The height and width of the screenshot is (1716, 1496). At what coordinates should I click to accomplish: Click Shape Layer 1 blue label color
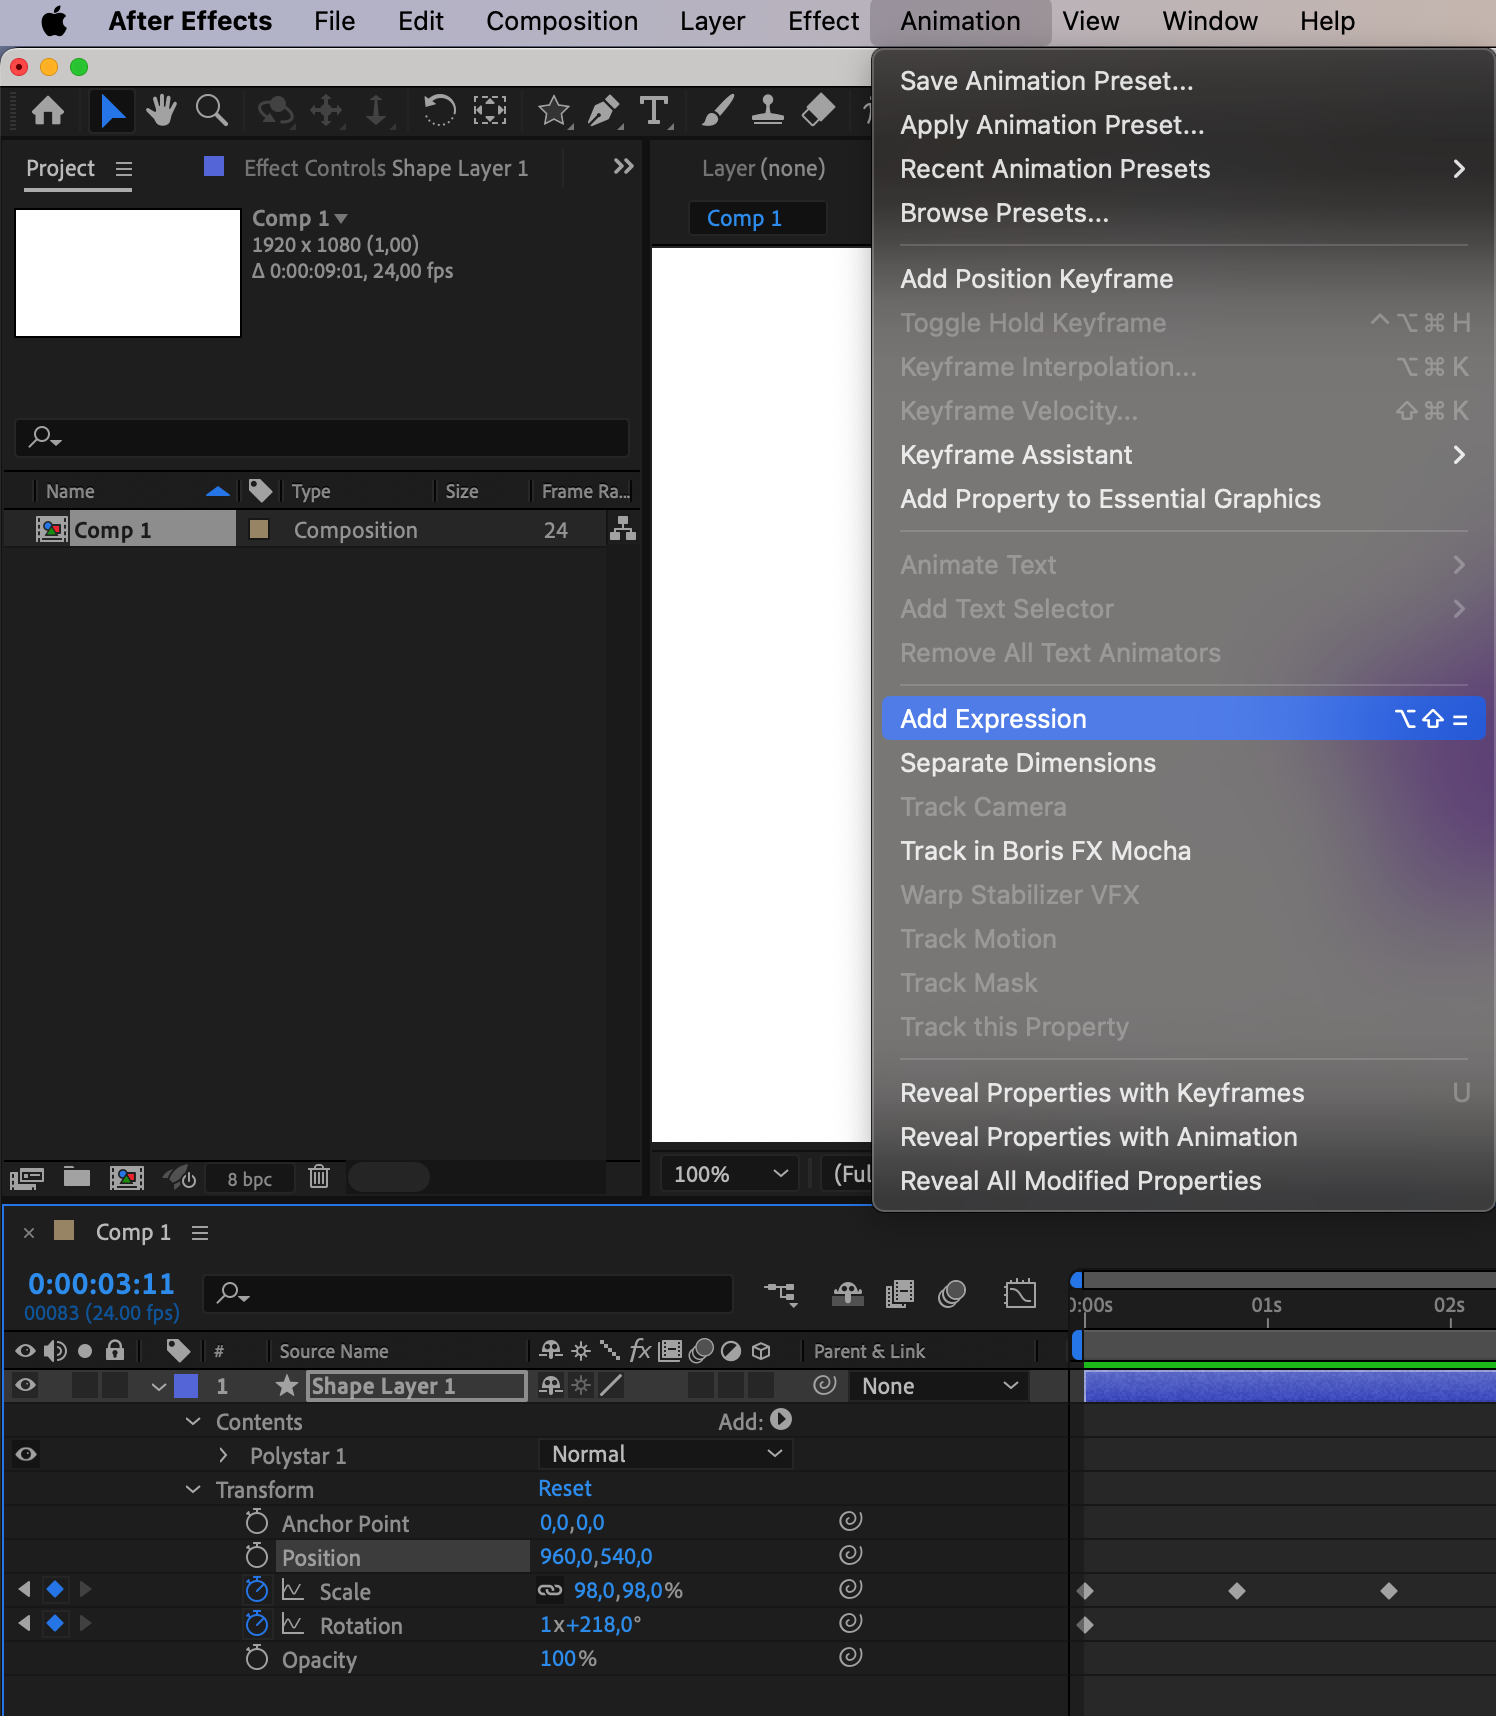[x=186, y=1386]
